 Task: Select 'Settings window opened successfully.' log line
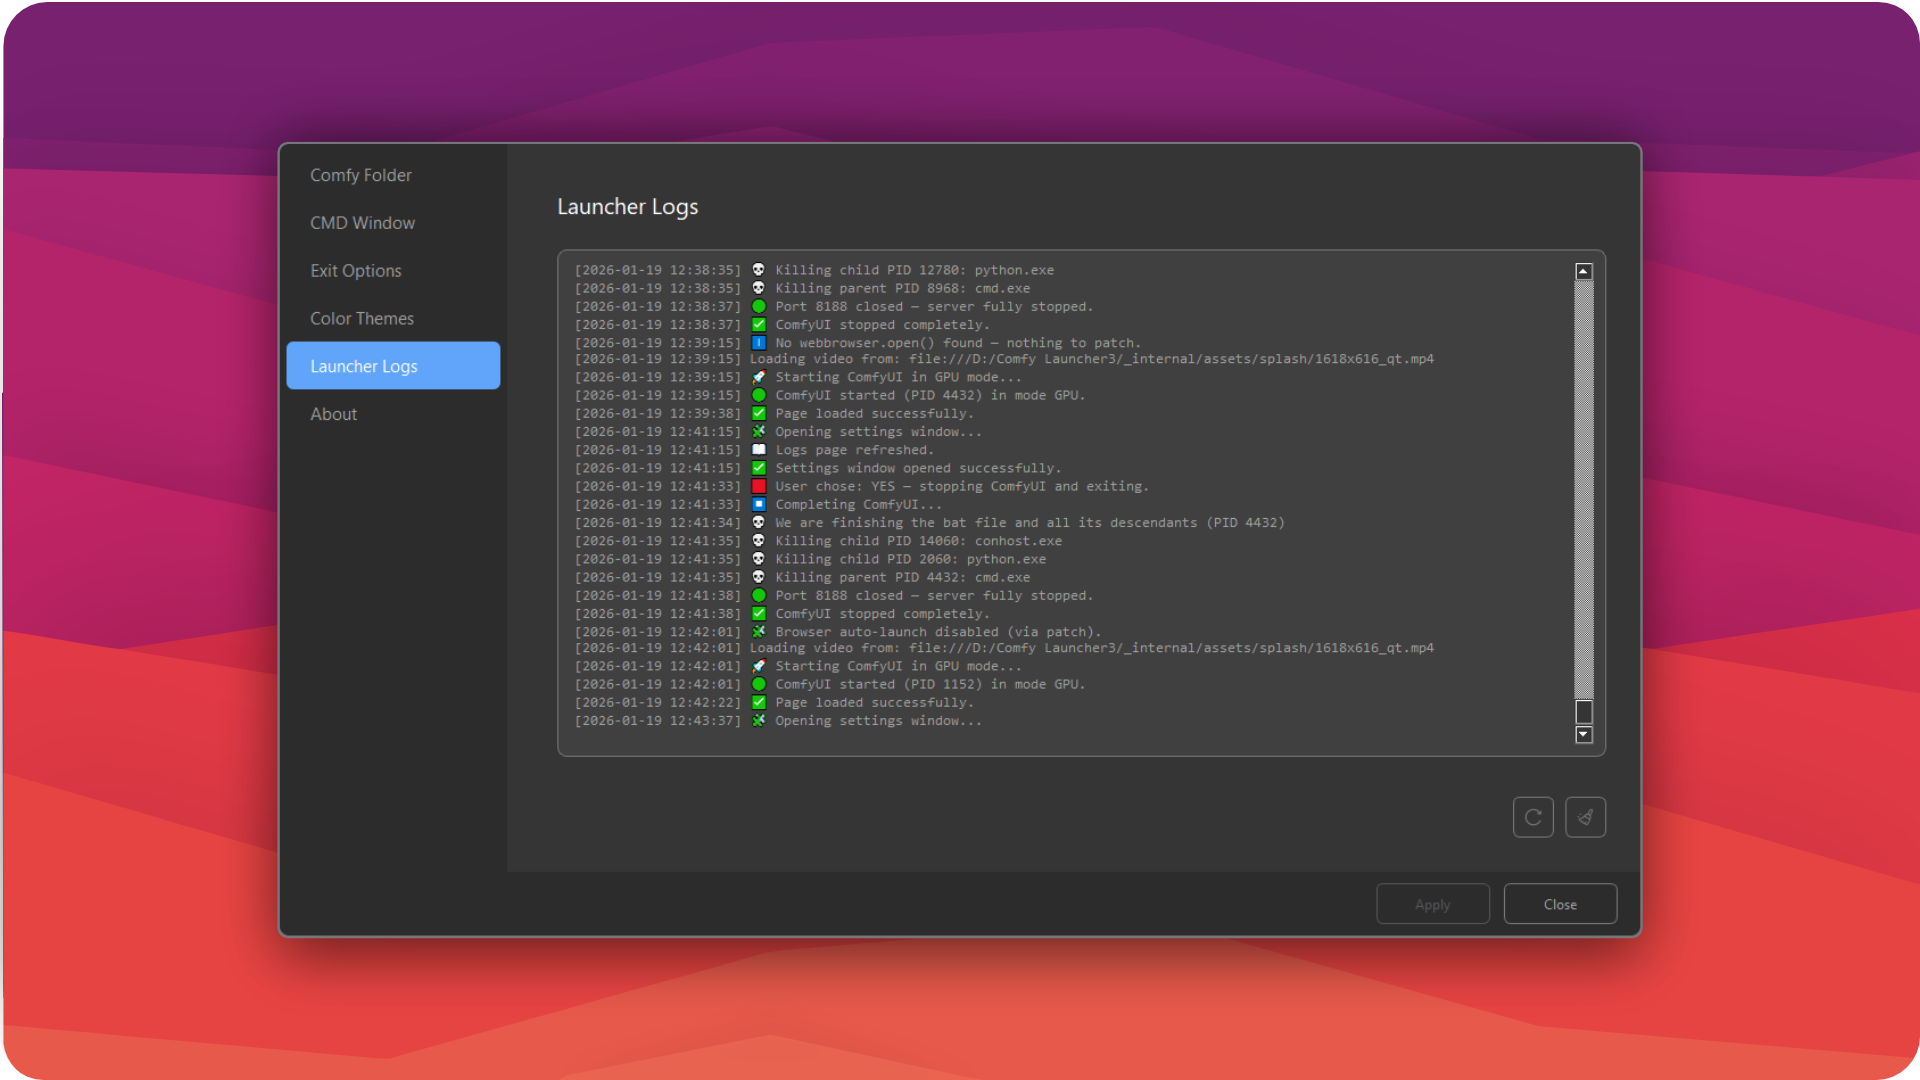tap(818, 468)
